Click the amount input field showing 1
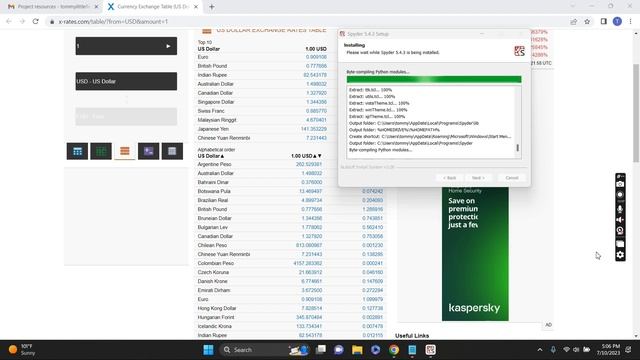The image size is (640, 360). [x=126, y=46]
